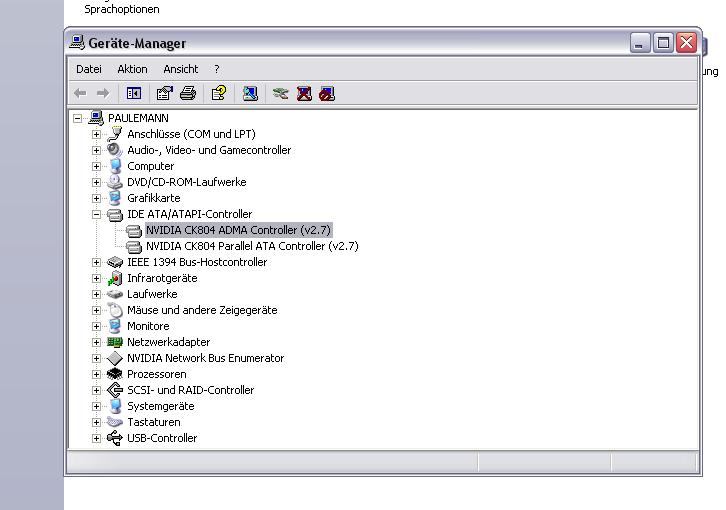Screen dimensions: 726x510
Task: Expand the Laufwerke node
Action: (x=96, y=294)
